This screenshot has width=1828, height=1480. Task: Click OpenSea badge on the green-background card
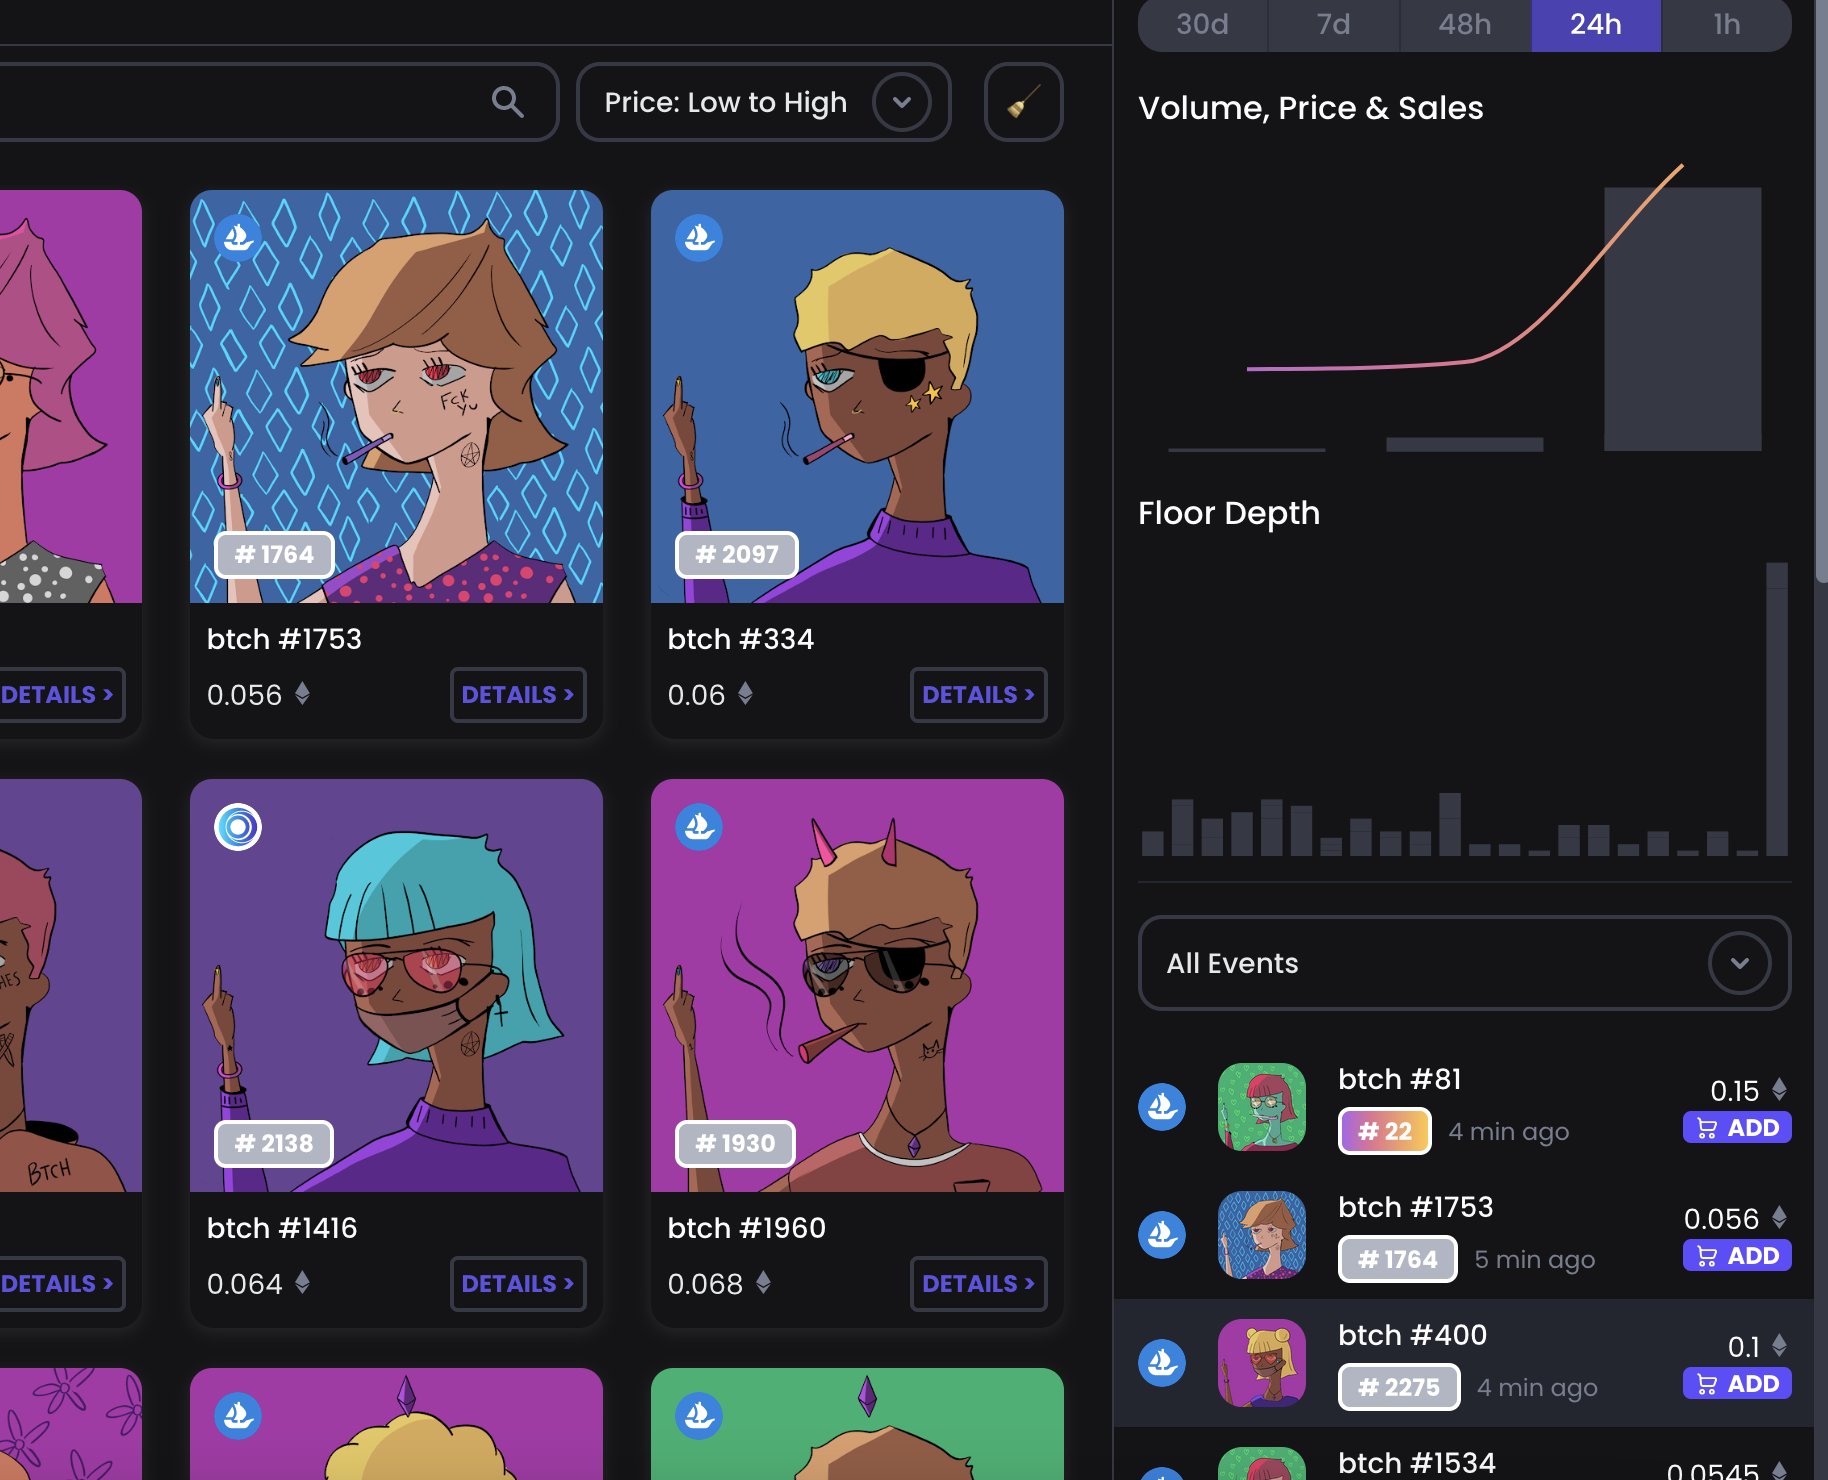(x=699, y=1416)
